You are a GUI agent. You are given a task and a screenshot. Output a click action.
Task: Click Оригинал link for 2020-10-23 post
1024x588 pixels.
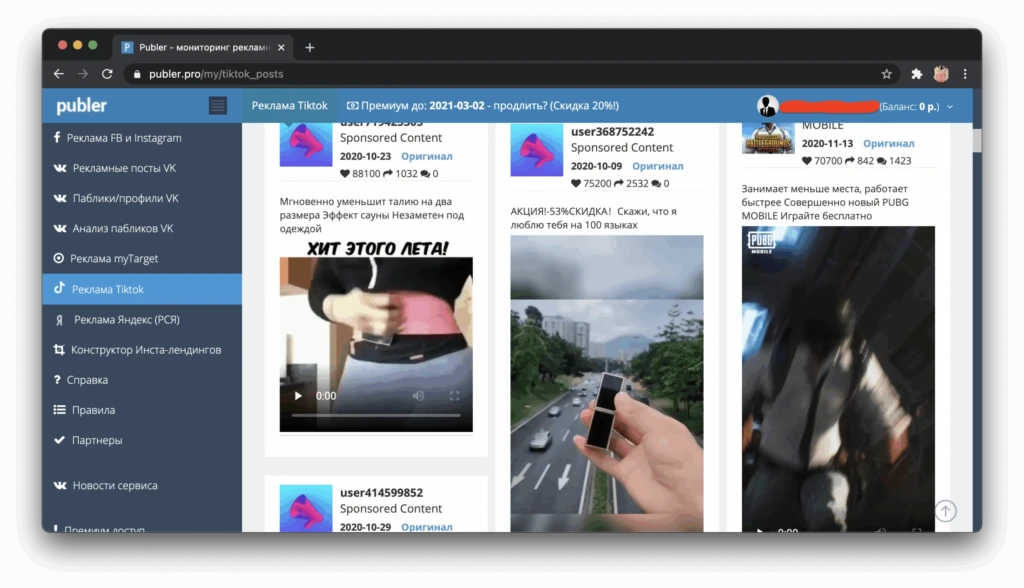coord(426,156)
